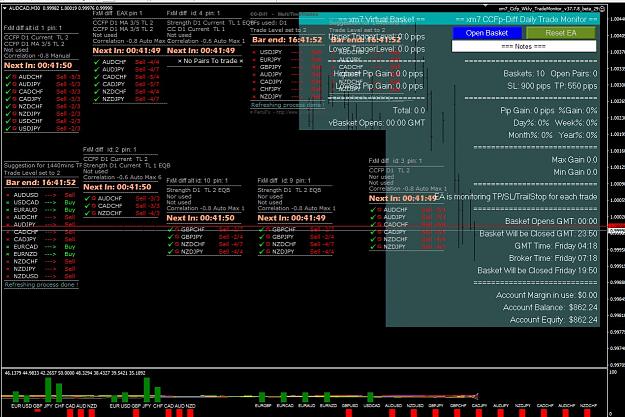
Task: Click 'TP: 550 pips' value
Action: point(575,86)
